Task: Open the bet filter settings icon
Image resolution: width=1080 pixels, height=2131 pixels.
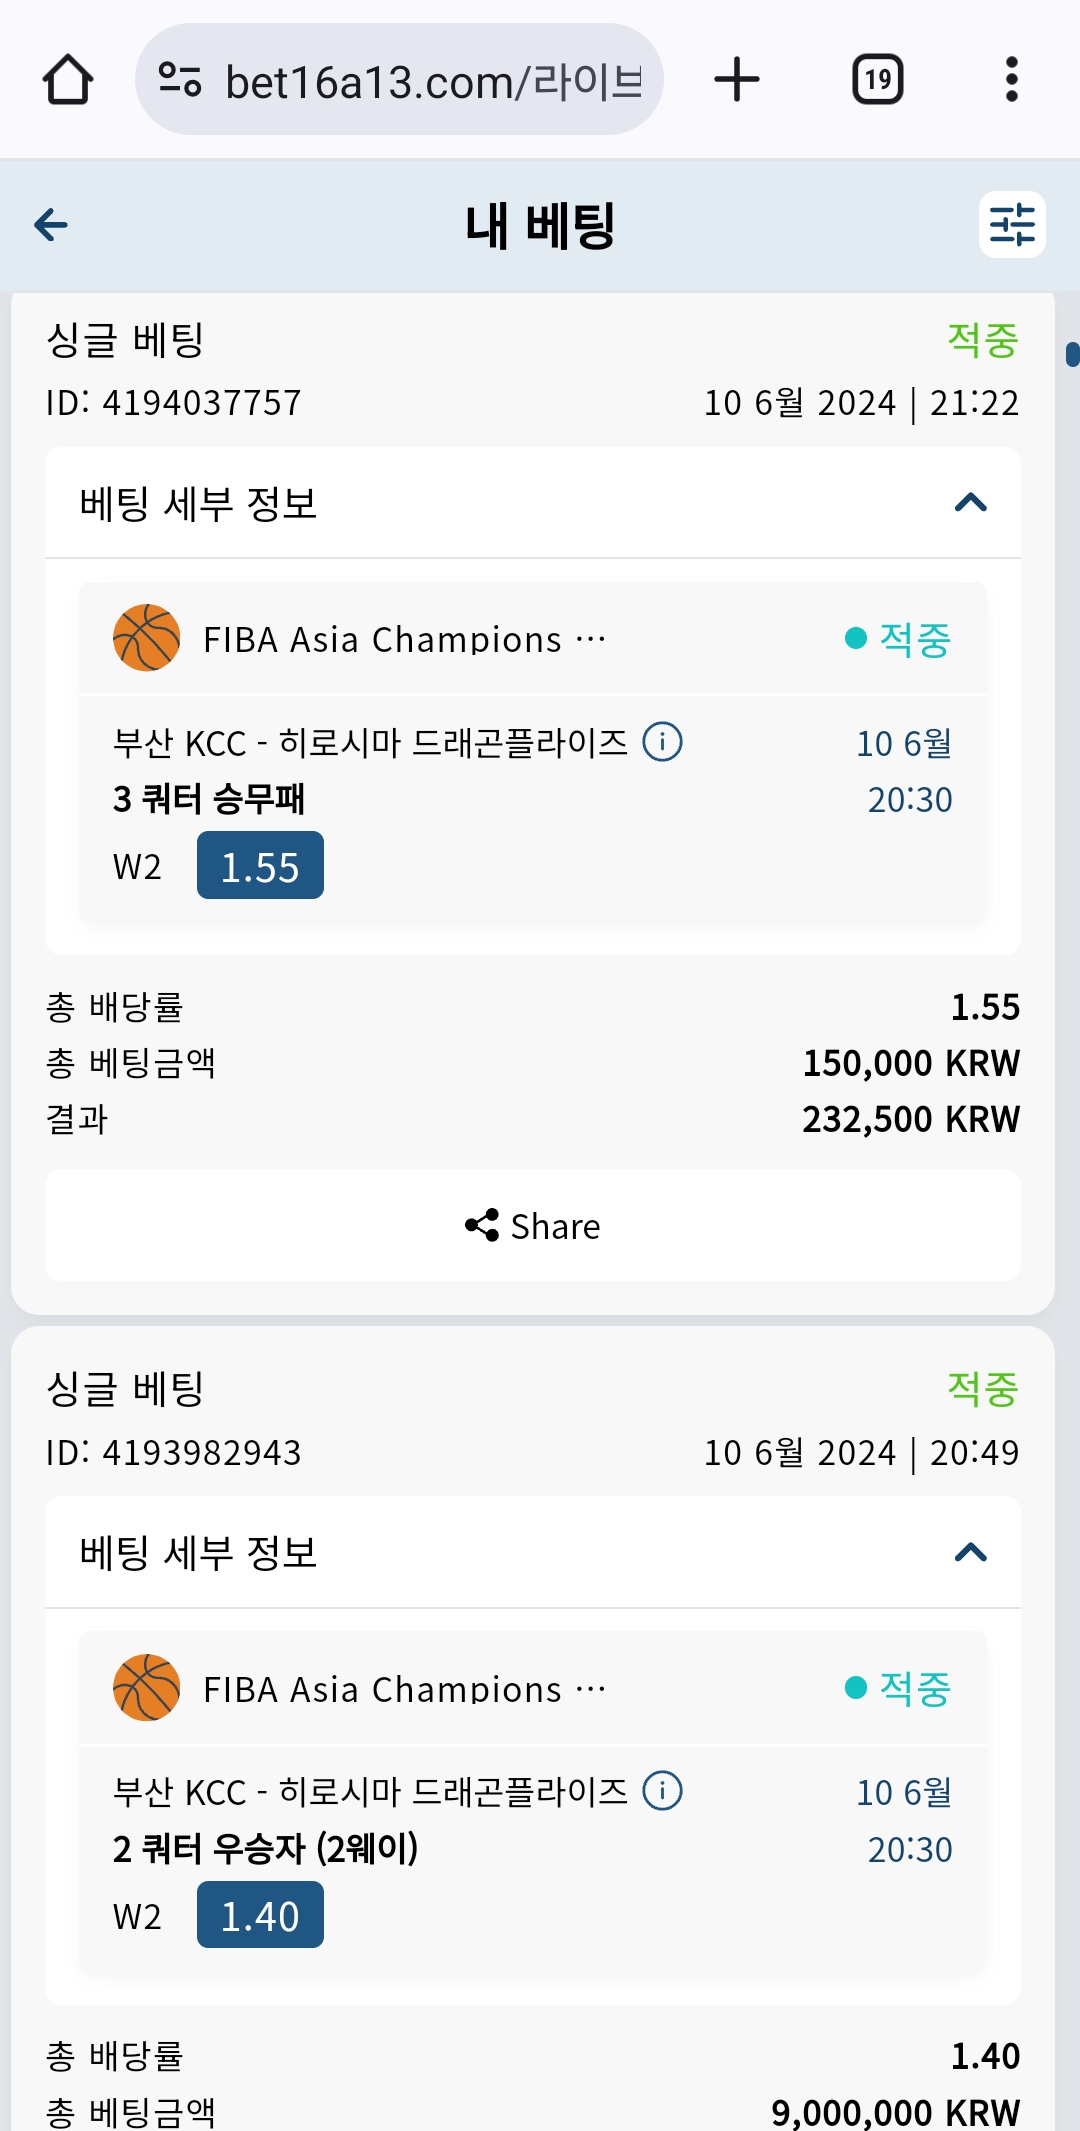Action: click(1011, 225)
